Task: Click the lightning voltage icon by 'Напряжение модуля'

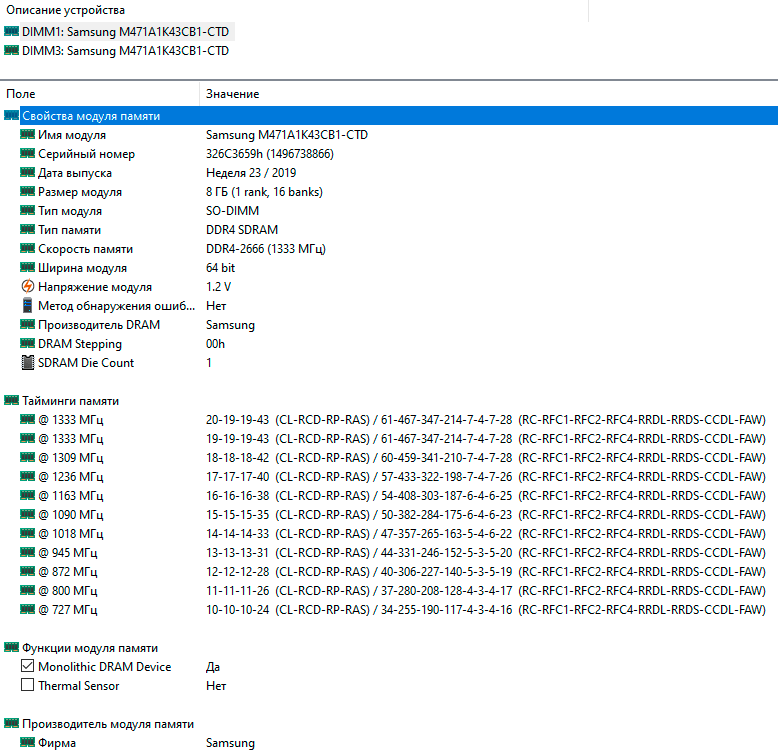Action: coord(28,286)
